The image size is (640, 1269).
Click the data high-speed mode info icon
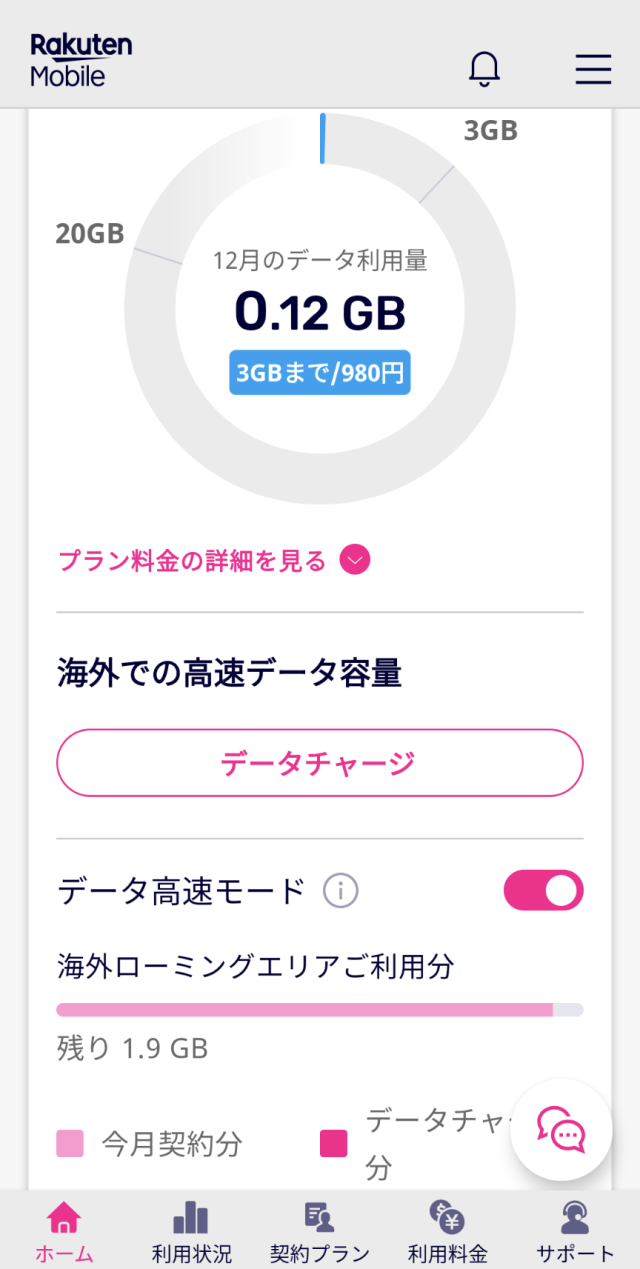[x=340, y=890]
